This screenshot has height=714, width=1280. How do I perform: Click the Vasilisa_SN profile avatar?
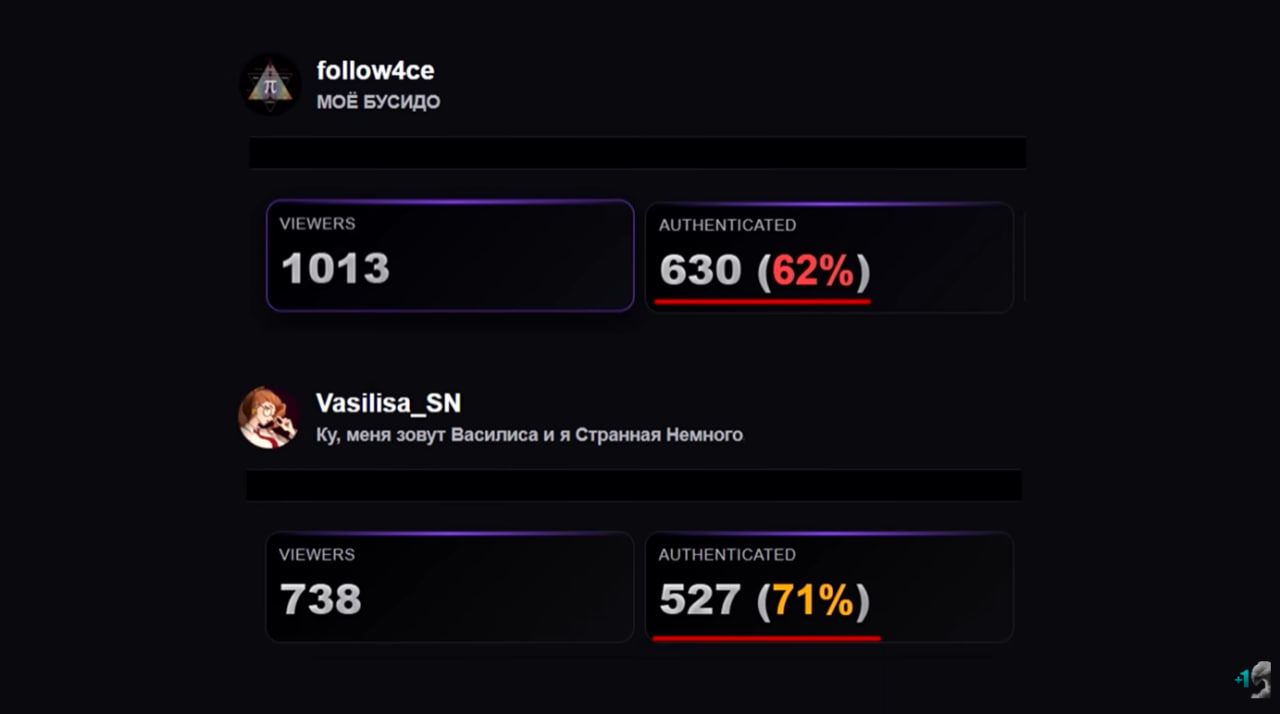[x=268, y=417]
